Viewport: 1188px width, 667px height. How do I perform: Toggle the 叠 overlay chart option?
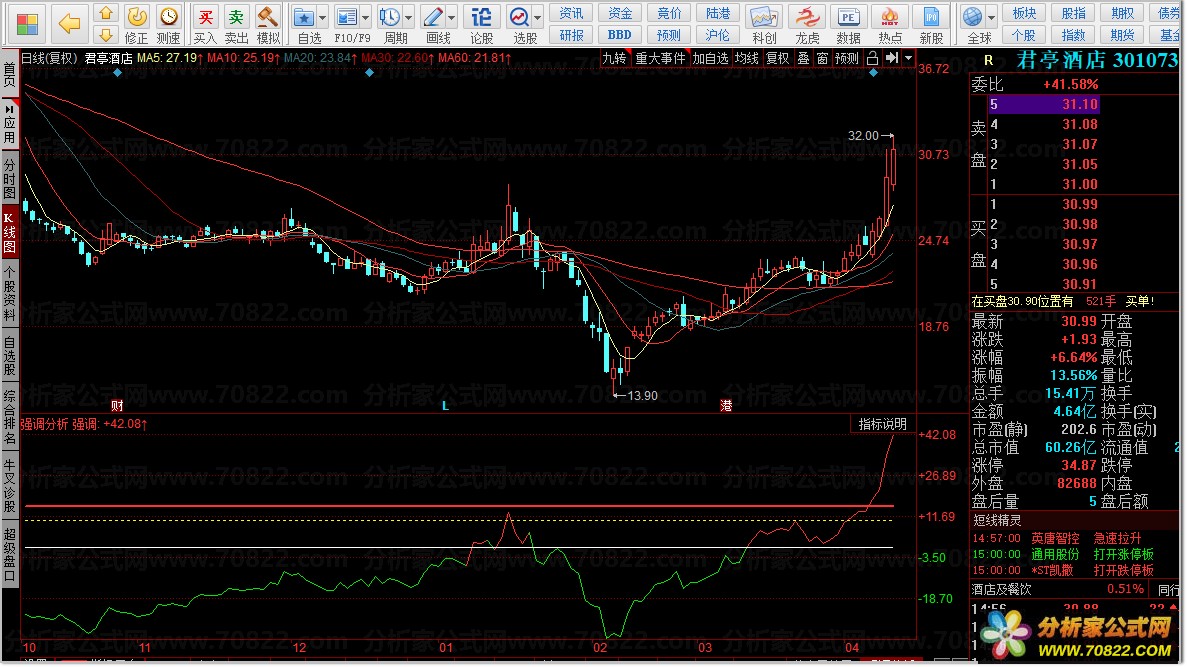coord(803,58)
